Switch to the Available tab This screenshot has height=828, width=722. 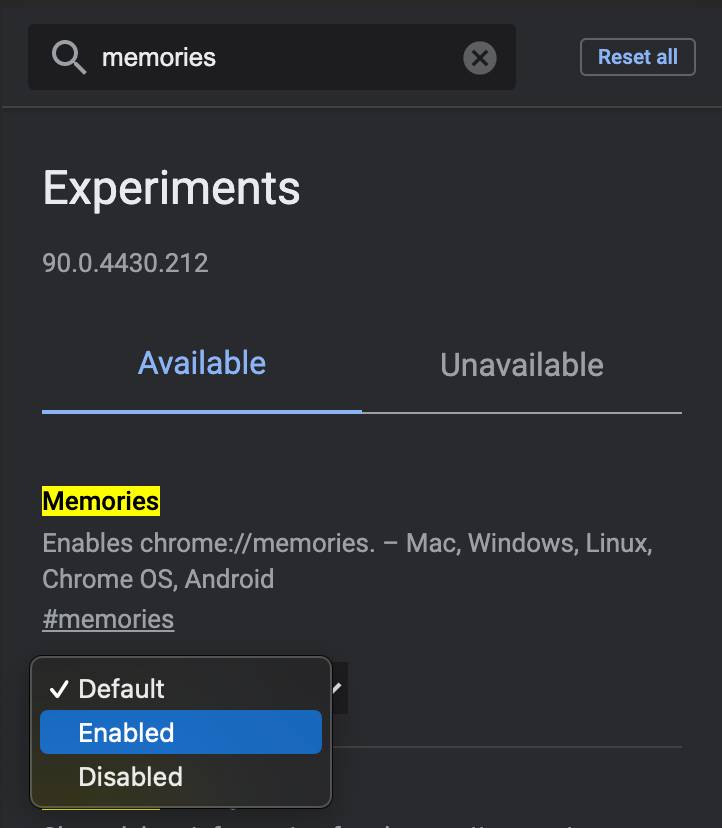(202, 363)
